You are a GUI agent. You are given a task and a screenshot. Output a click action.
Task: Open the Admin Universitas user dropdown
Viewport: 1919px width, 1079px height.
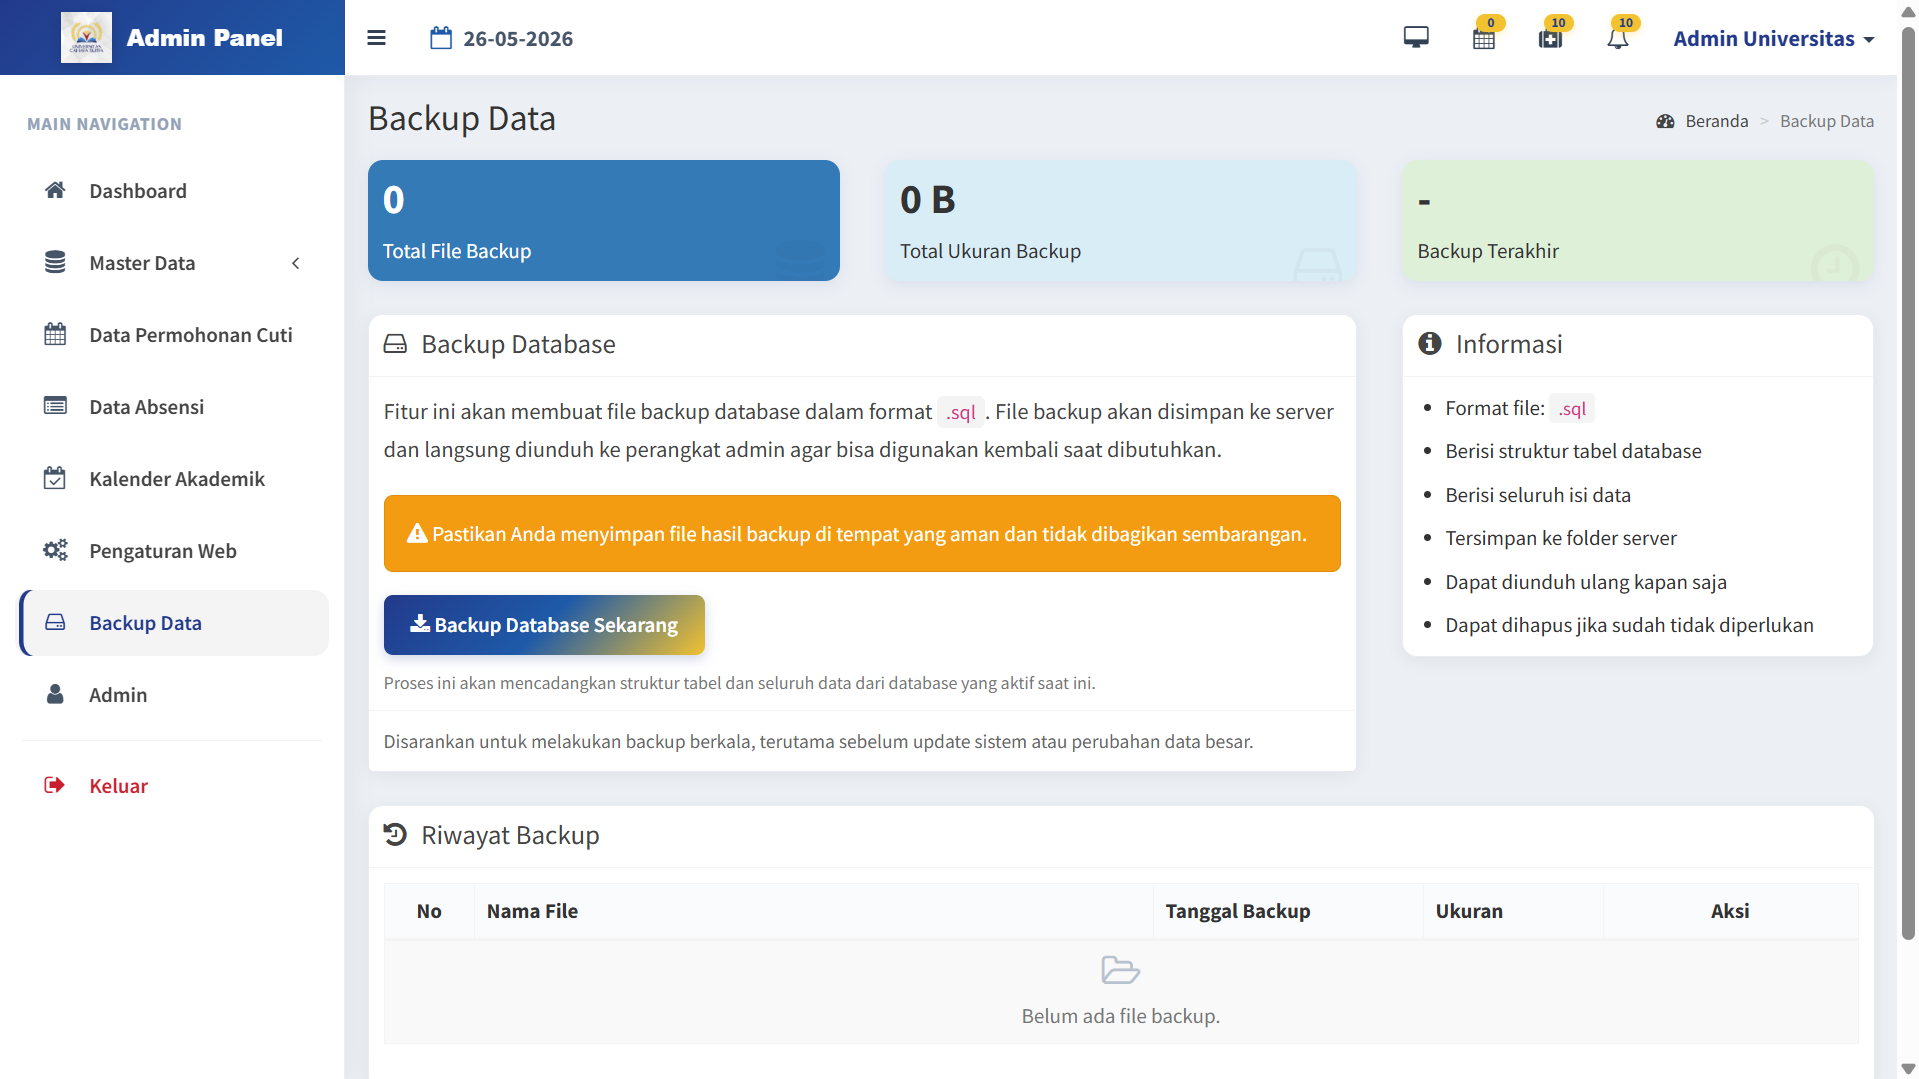pyautogui.click(x=1773, y=38)
